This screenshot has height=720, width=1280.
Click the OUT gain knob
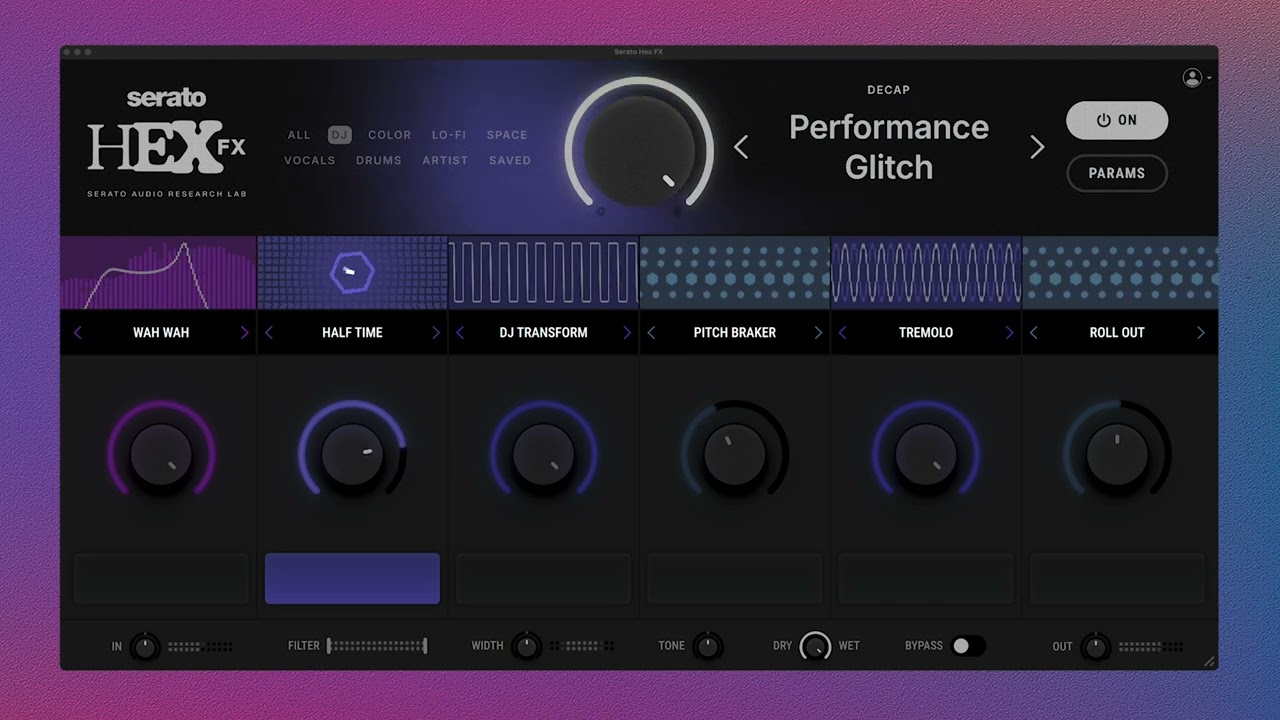[x=1096, y=646]
